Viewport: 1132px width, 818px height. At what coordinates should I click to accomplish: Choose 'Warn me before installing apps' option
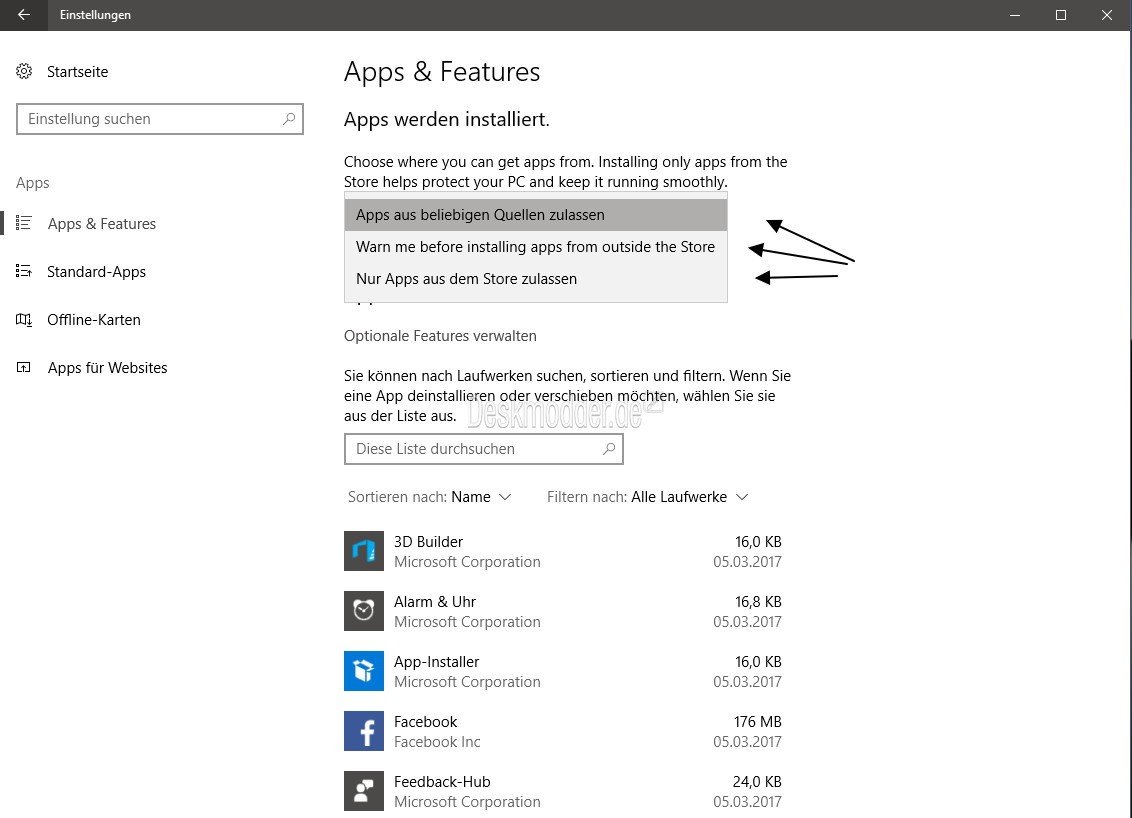[536, 247]
